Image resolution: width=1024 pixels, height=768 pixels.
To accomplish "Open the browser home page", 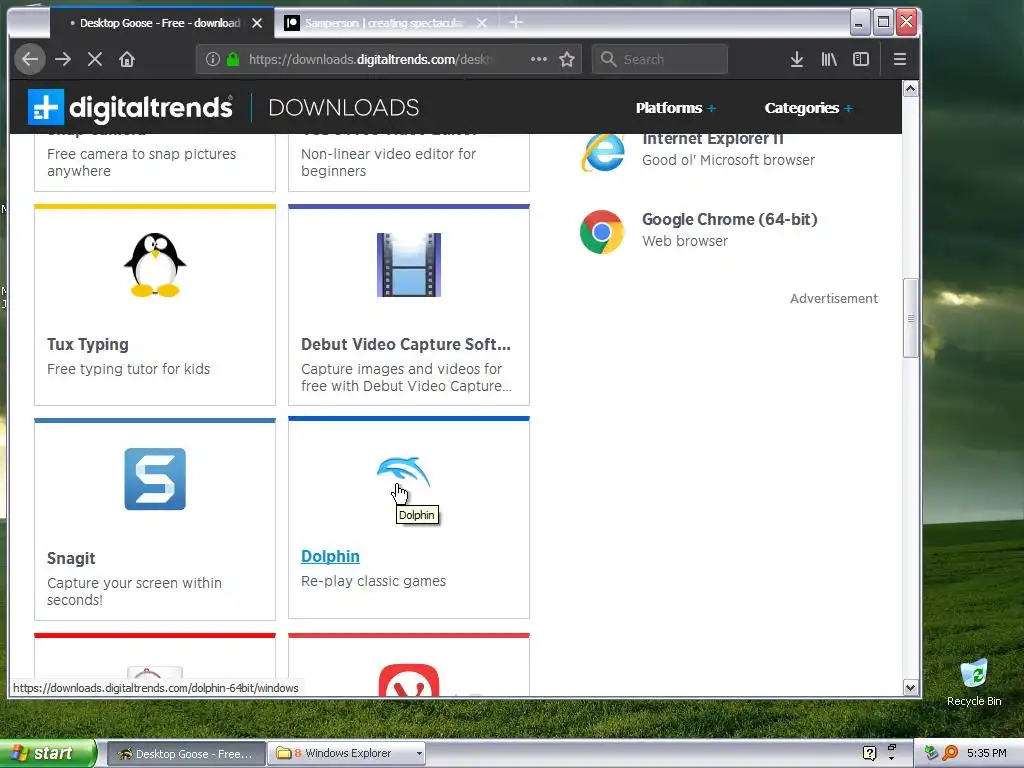I will point(127,59).
